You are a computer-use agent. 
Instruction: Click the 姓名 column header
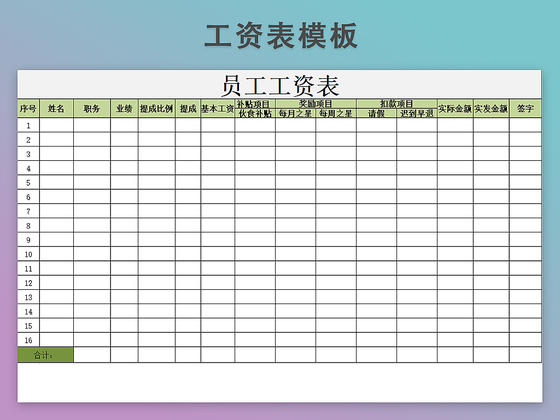click(56, 108)
